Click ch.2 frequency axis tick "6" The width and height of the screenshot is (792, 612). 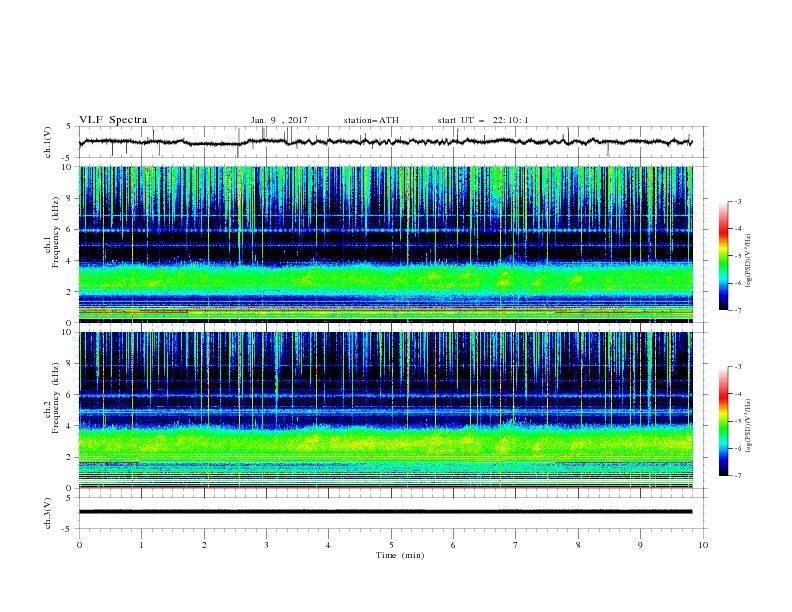click(x=71, y=395)
